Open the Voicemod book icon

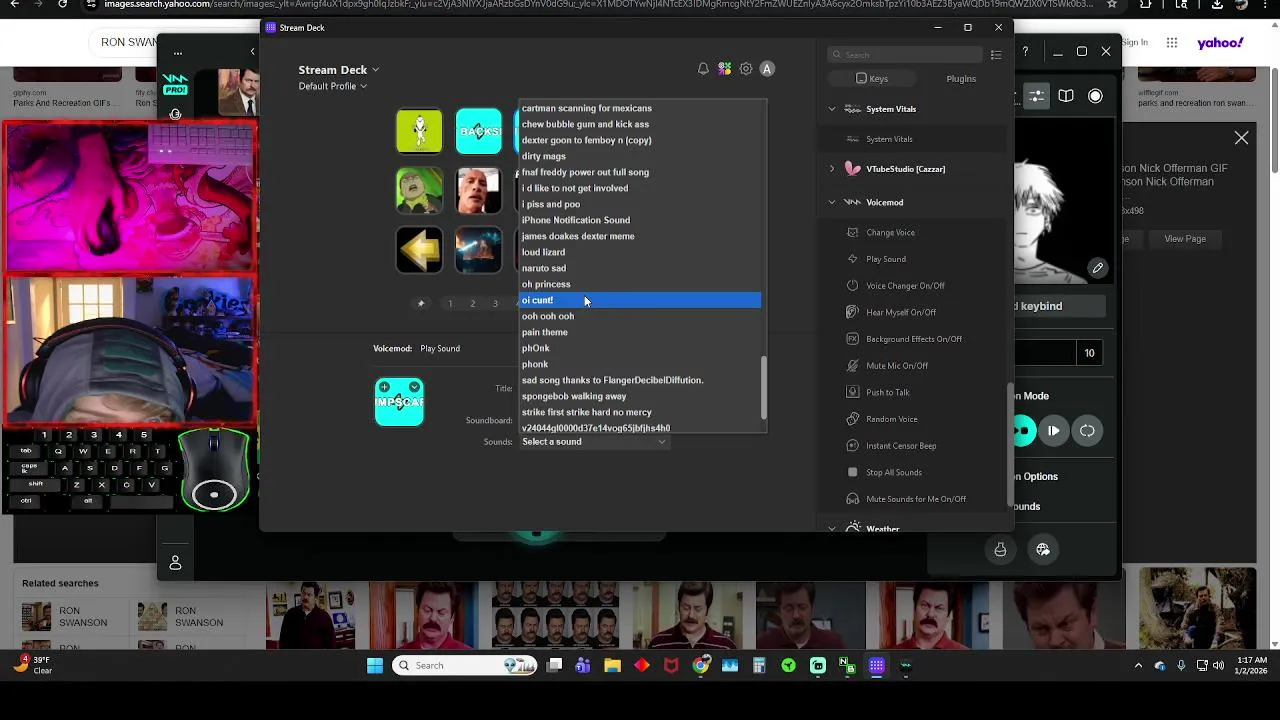click(x=1066, y=96)
